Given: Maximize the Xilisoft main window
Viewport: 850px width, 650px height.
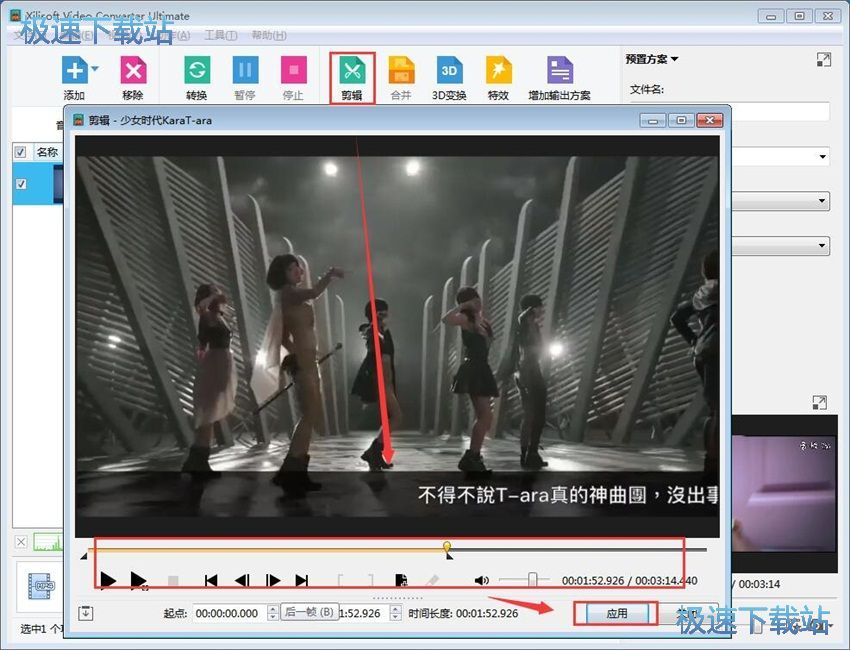Looking at the screenshot, I should point(799,16).
